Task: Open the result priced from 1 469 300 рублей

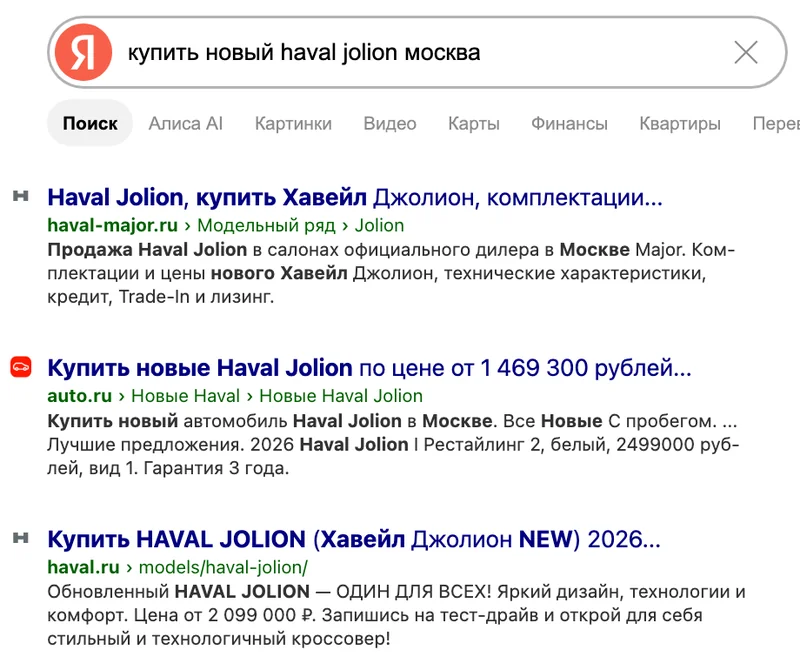Action: click(x=369, y=368)
